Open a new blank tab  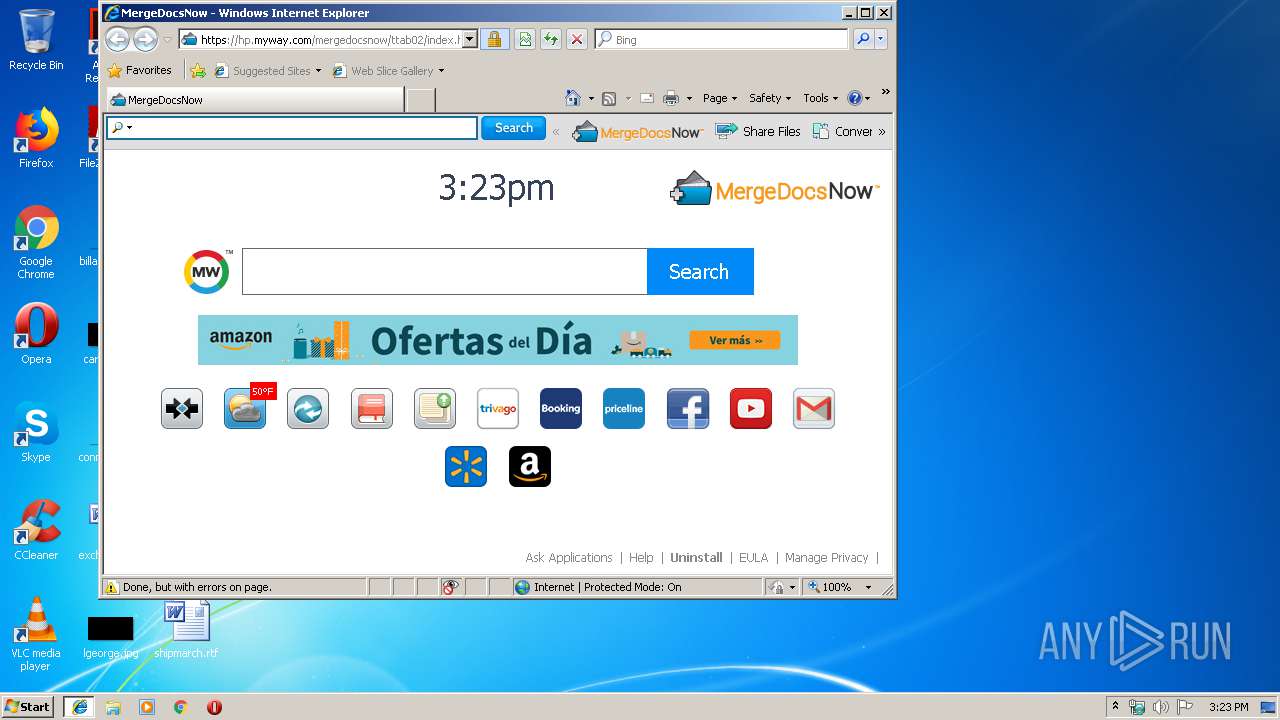pyautogui.click(x=421, y=100)
